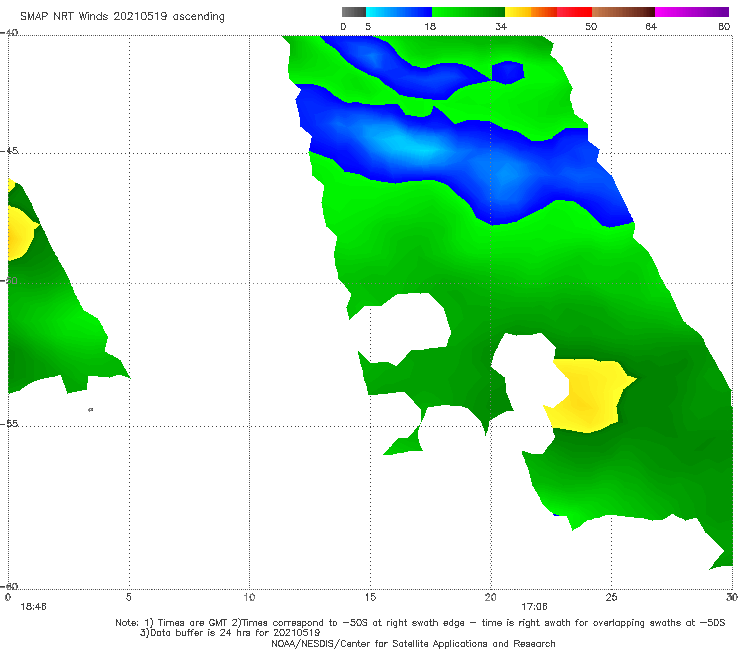Click the longitude label '10' on bottom axis
Viewport: 740px width, 650px height.
click(x=249, y=598)
